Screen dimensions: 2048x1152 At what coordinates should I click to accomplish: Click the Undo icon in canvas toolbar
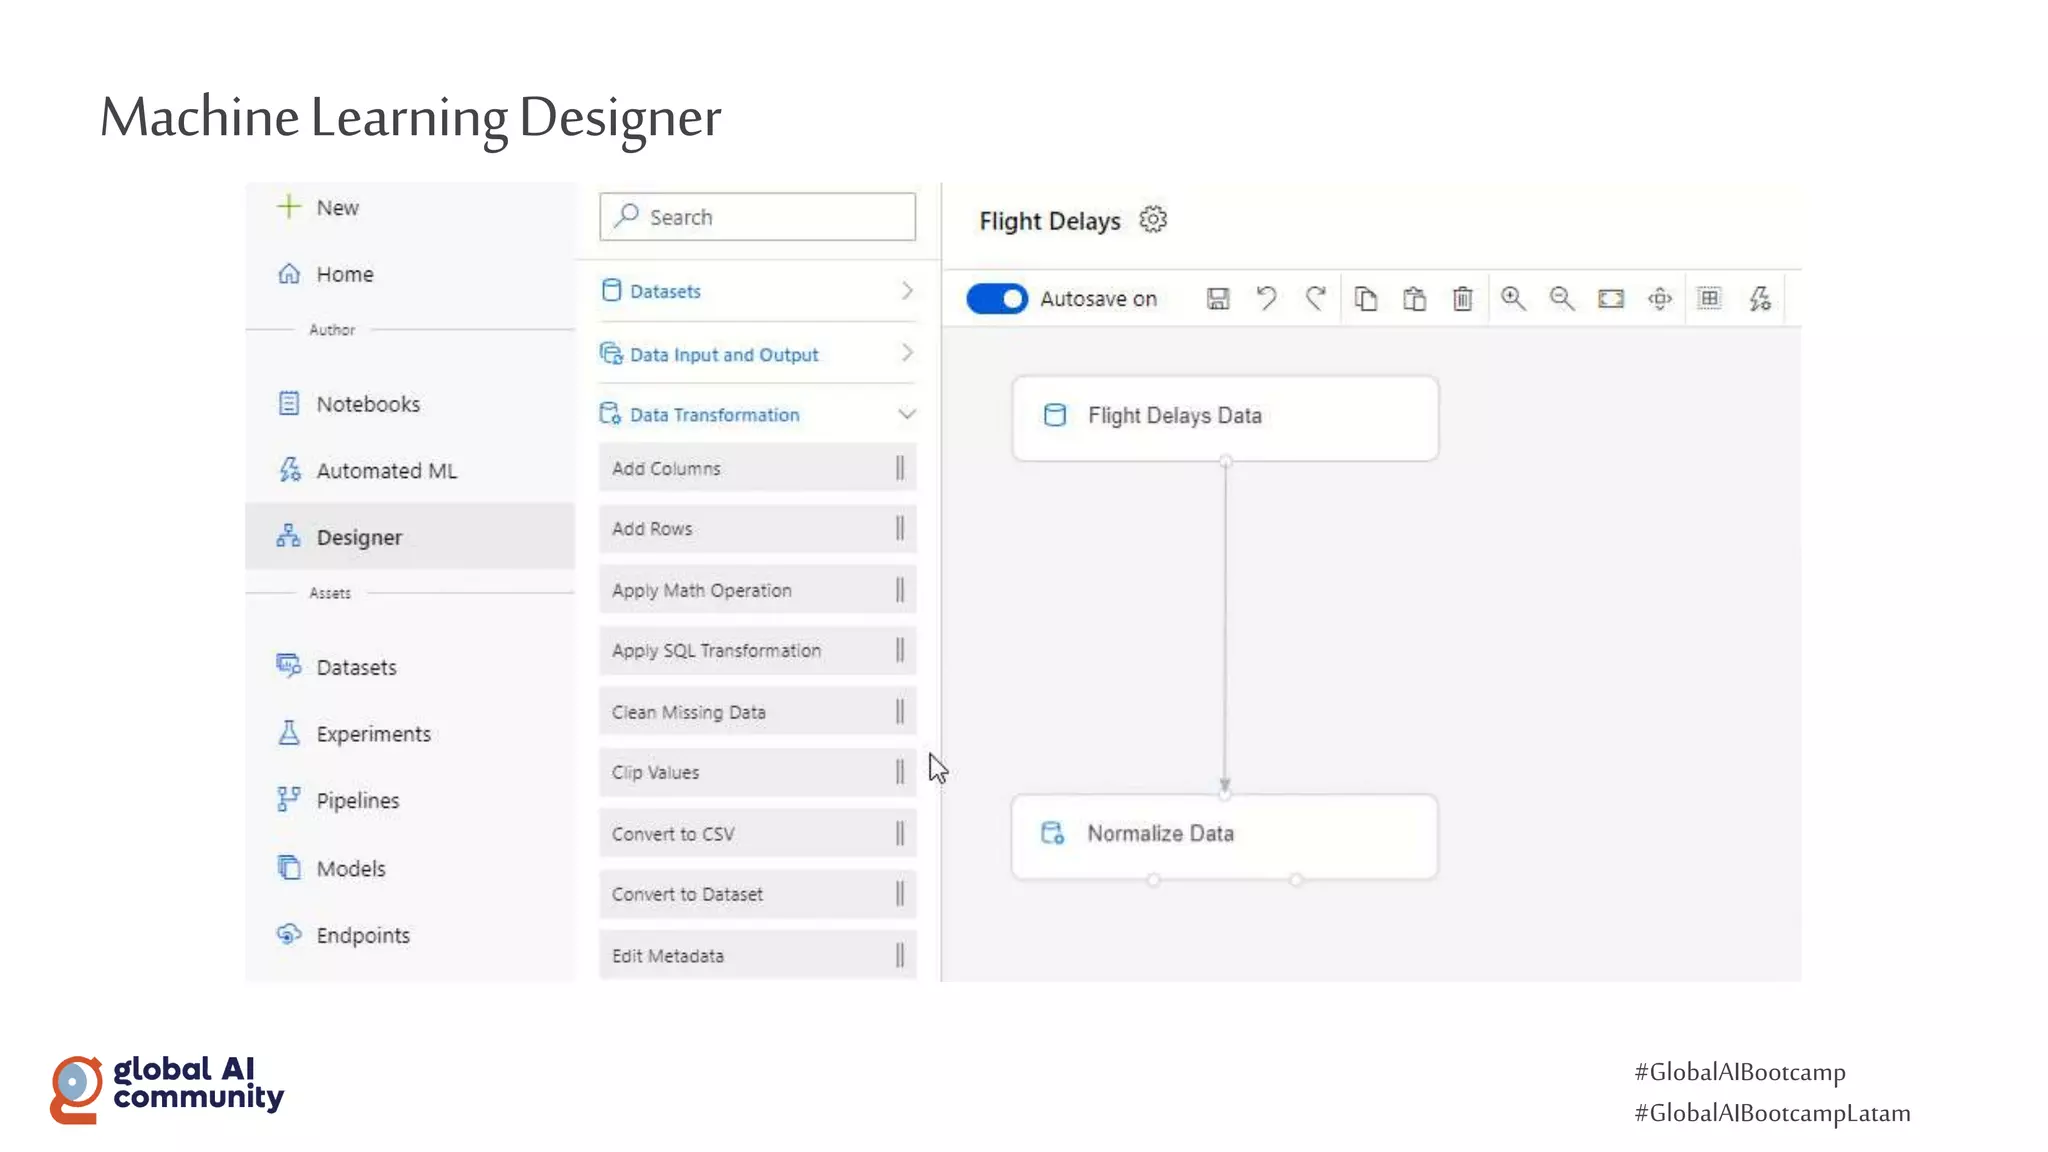pos(1266,299)
